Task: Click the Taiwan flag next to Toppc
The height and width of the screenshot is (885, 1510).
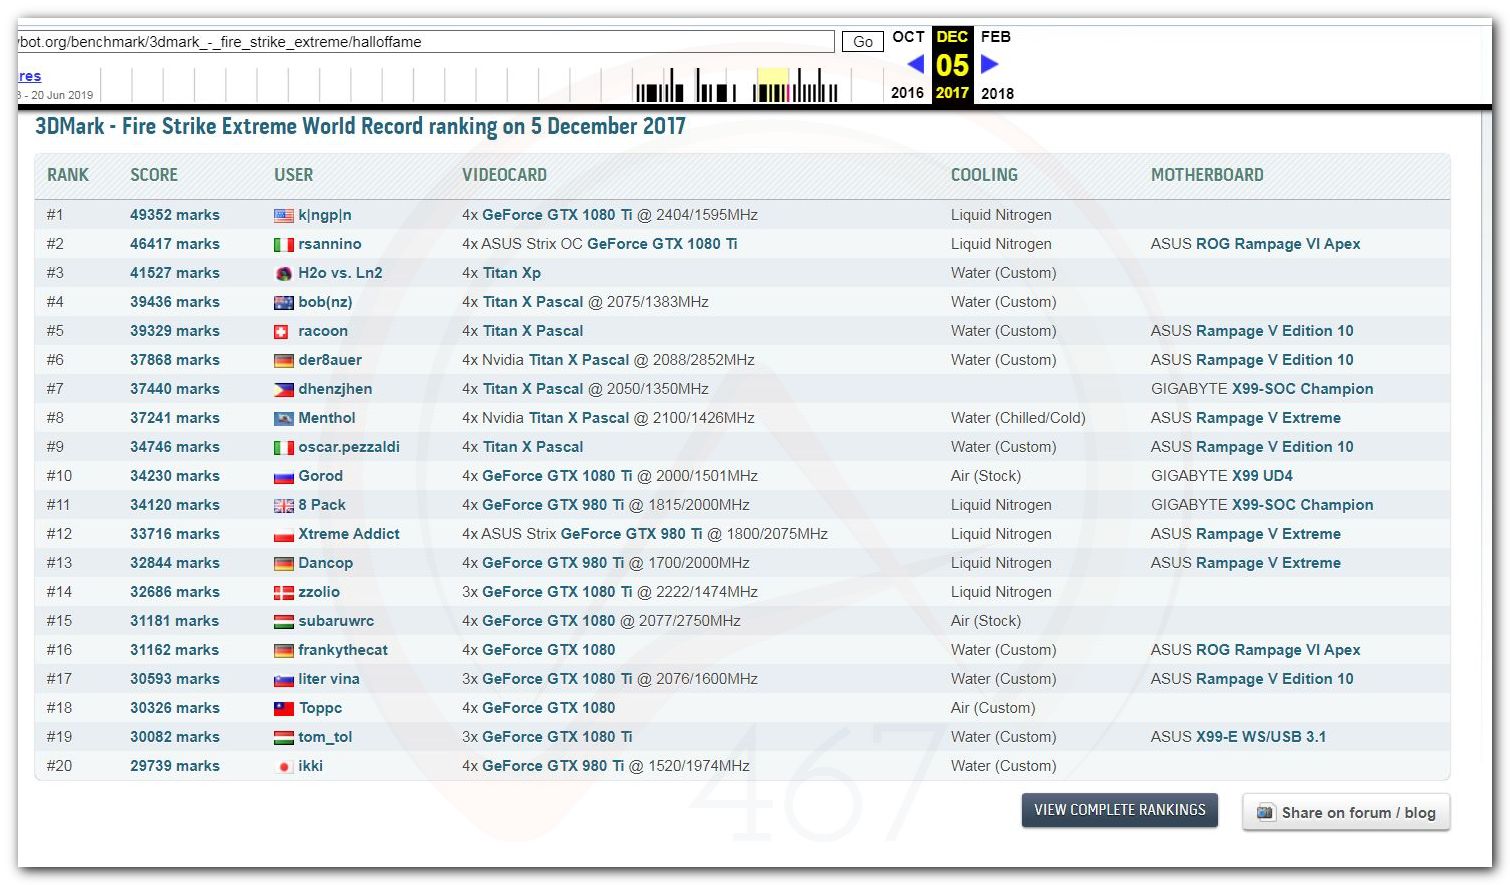Action: 284,708
